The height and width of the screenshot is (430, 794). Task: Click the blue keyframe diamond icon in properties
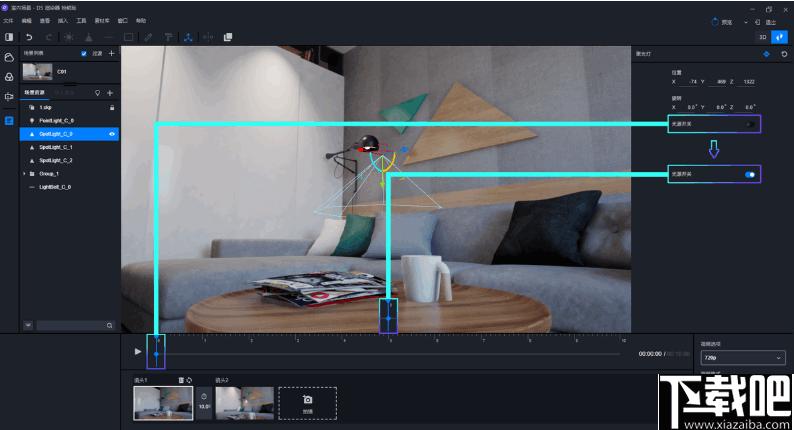click(766, 54)
